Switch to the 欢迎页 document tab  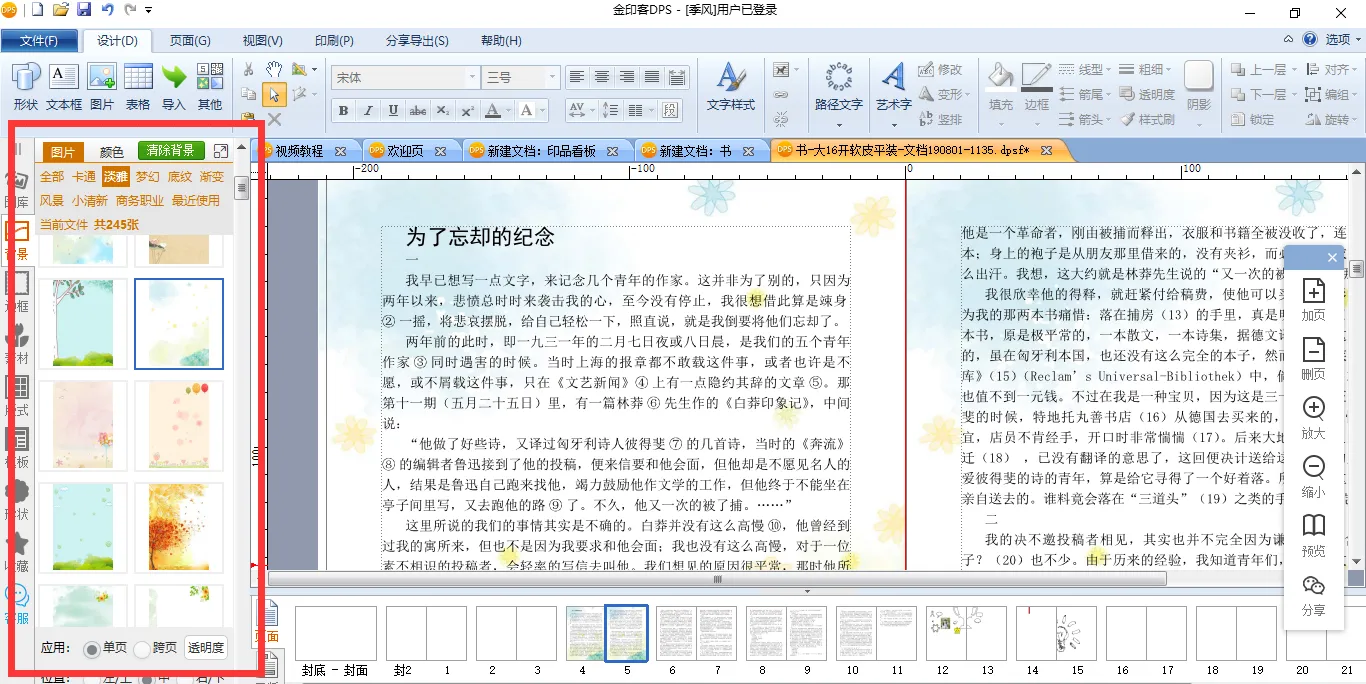point(403,151)
